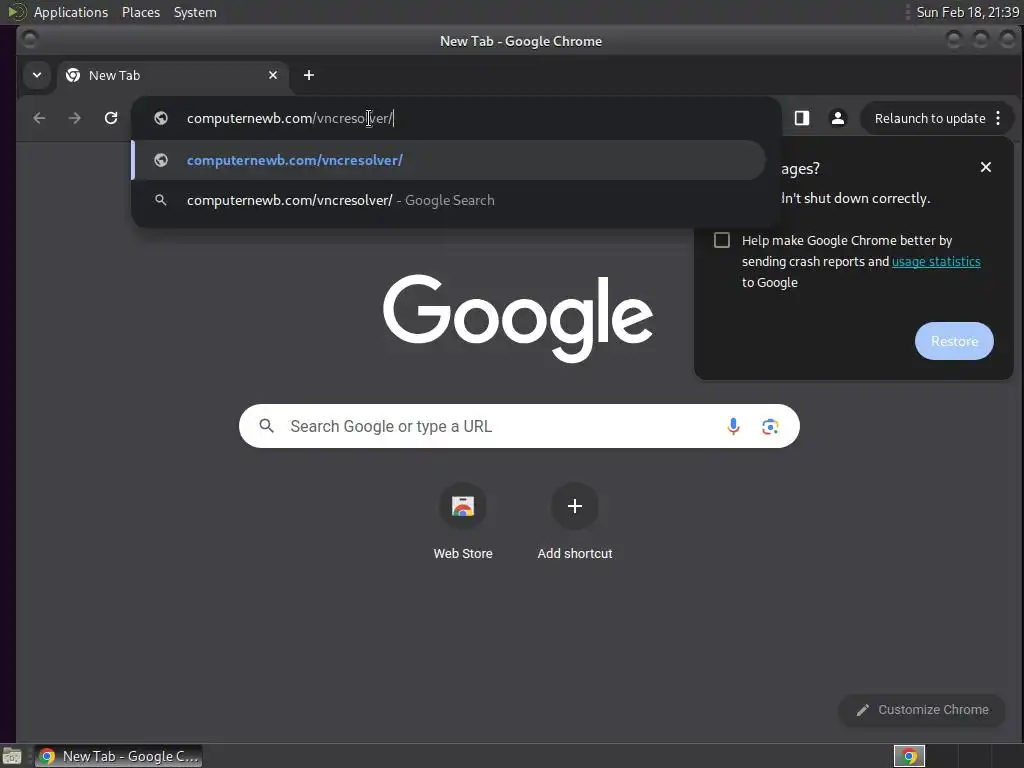Close the New Tab tab

point(273,75)
